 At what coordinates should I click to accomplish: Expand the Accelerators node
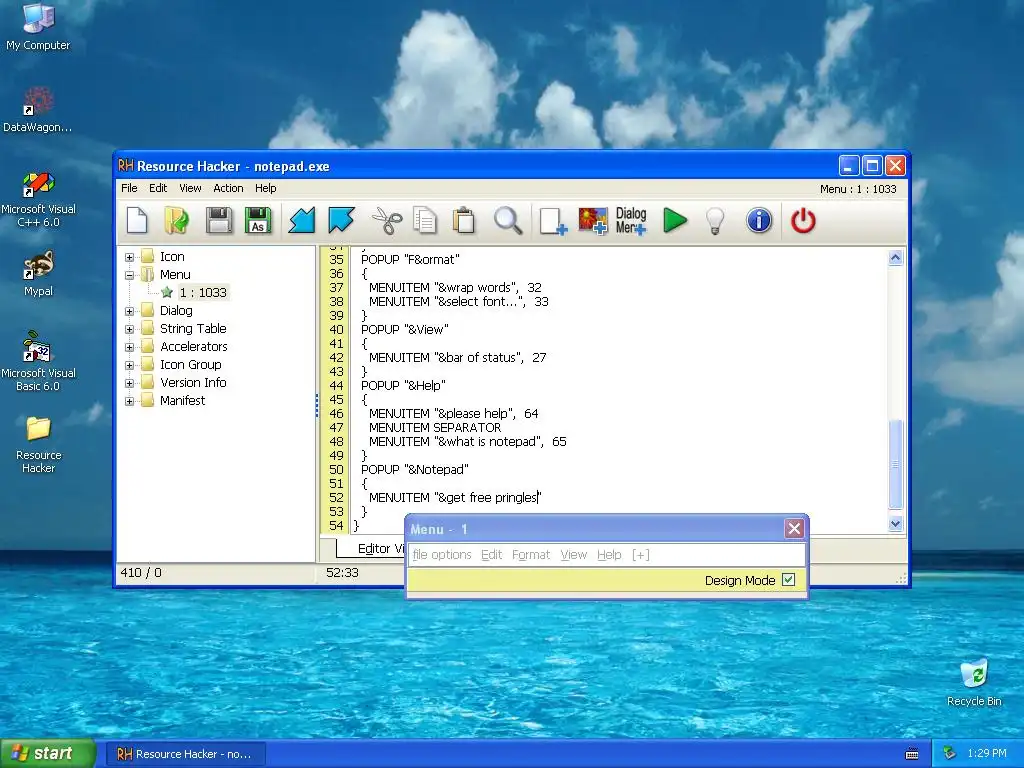click(x=129, y=347)
